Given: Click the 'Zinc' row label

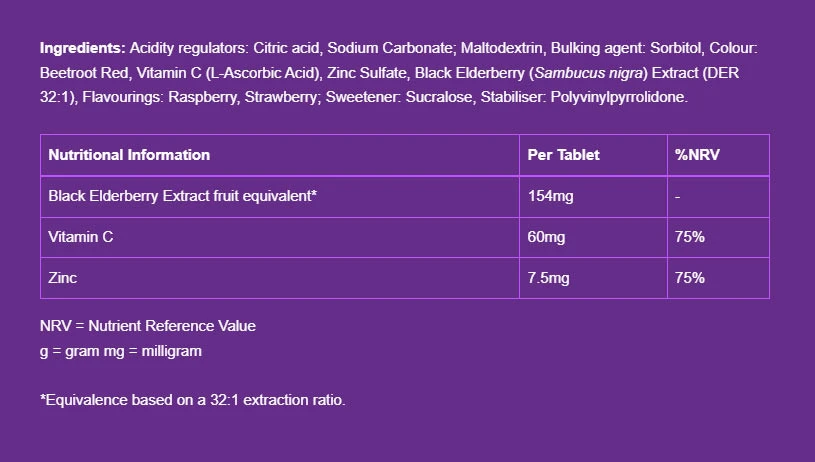Looking at the screenshot, I should pos(63,278).
